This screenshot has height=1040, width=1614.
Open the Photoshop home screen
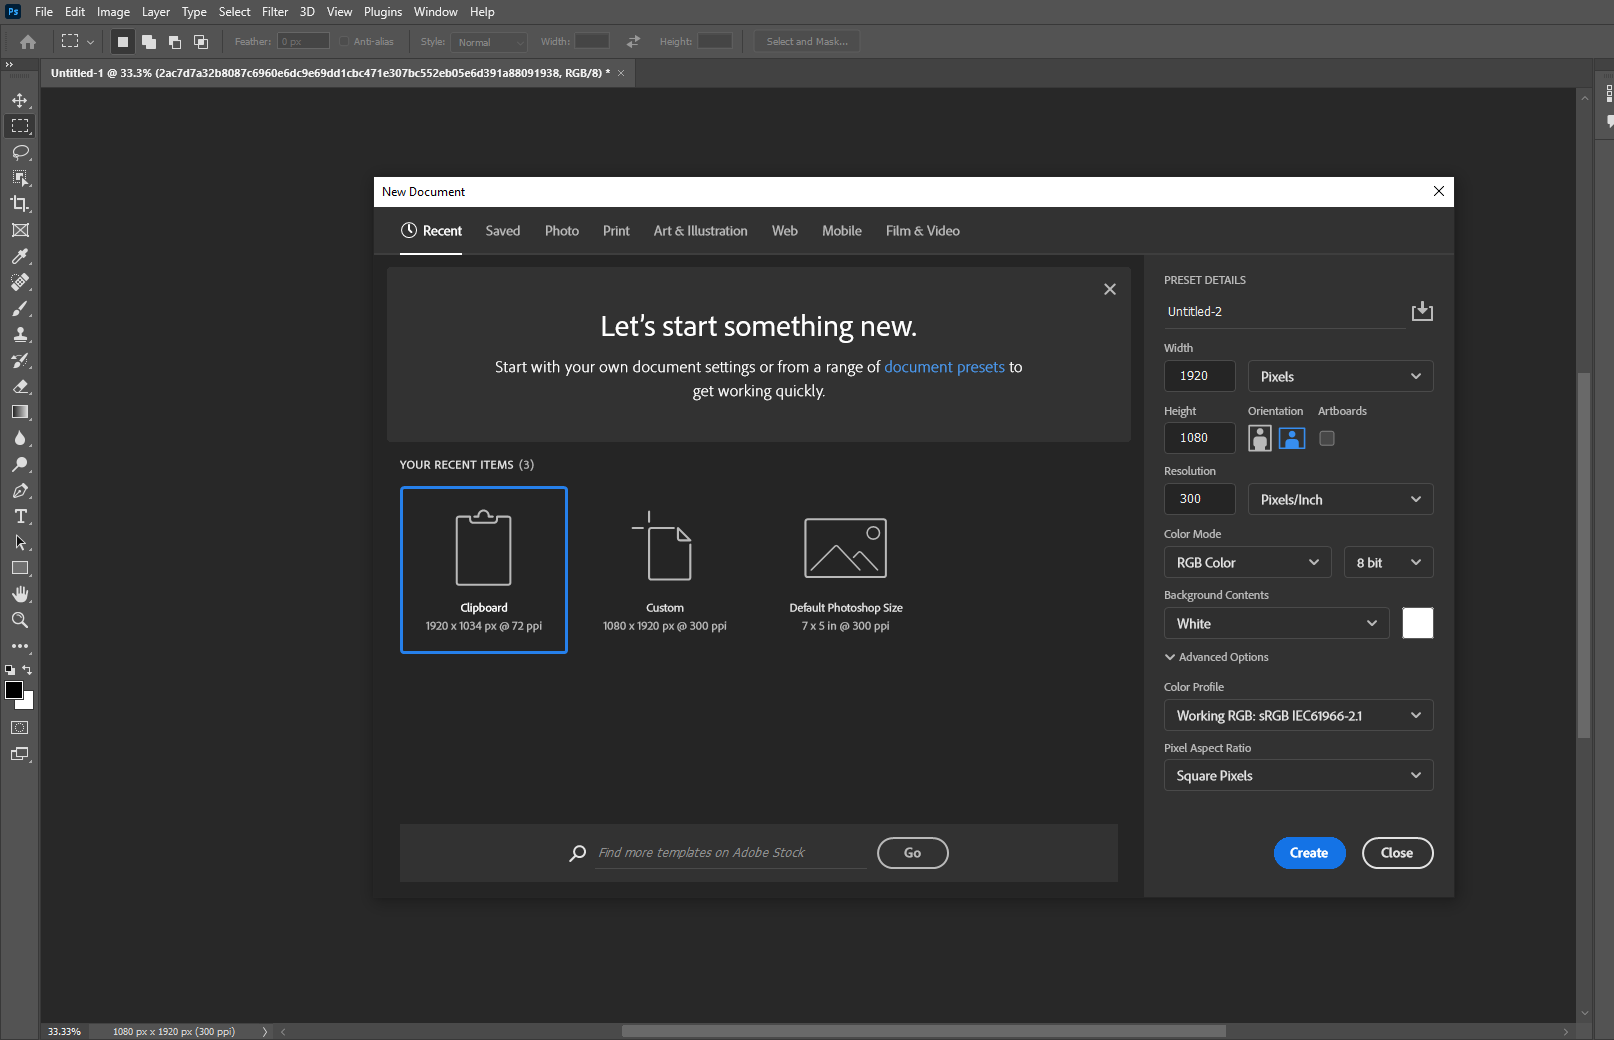pos(26,41)
